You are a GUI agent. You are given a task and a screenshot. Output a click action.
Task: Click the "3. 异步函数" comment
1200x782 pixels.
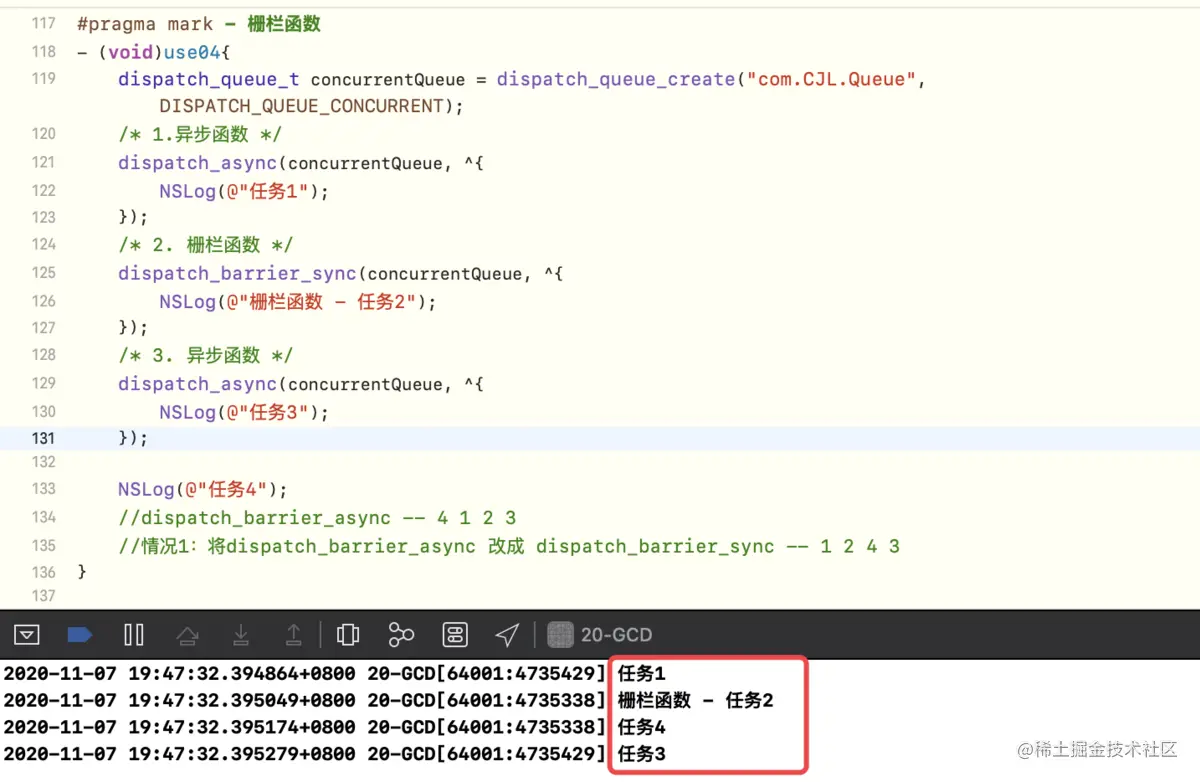click(205, 355)
